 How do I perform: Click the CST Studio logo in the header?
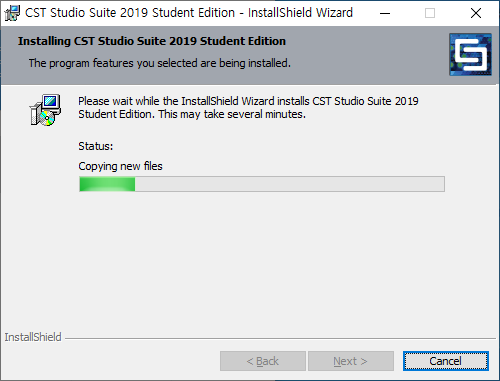coord(470,54)
